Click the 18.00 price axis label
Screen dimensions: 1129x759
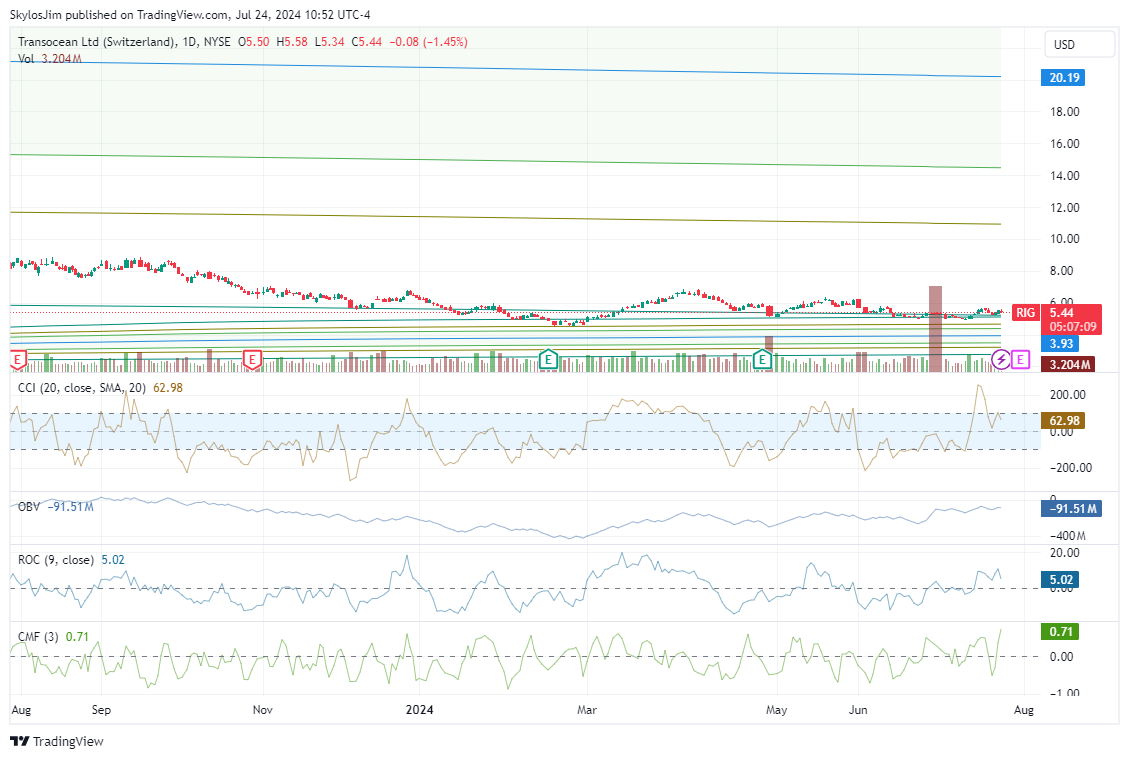pyautogui.click(x=1065, y=112)
